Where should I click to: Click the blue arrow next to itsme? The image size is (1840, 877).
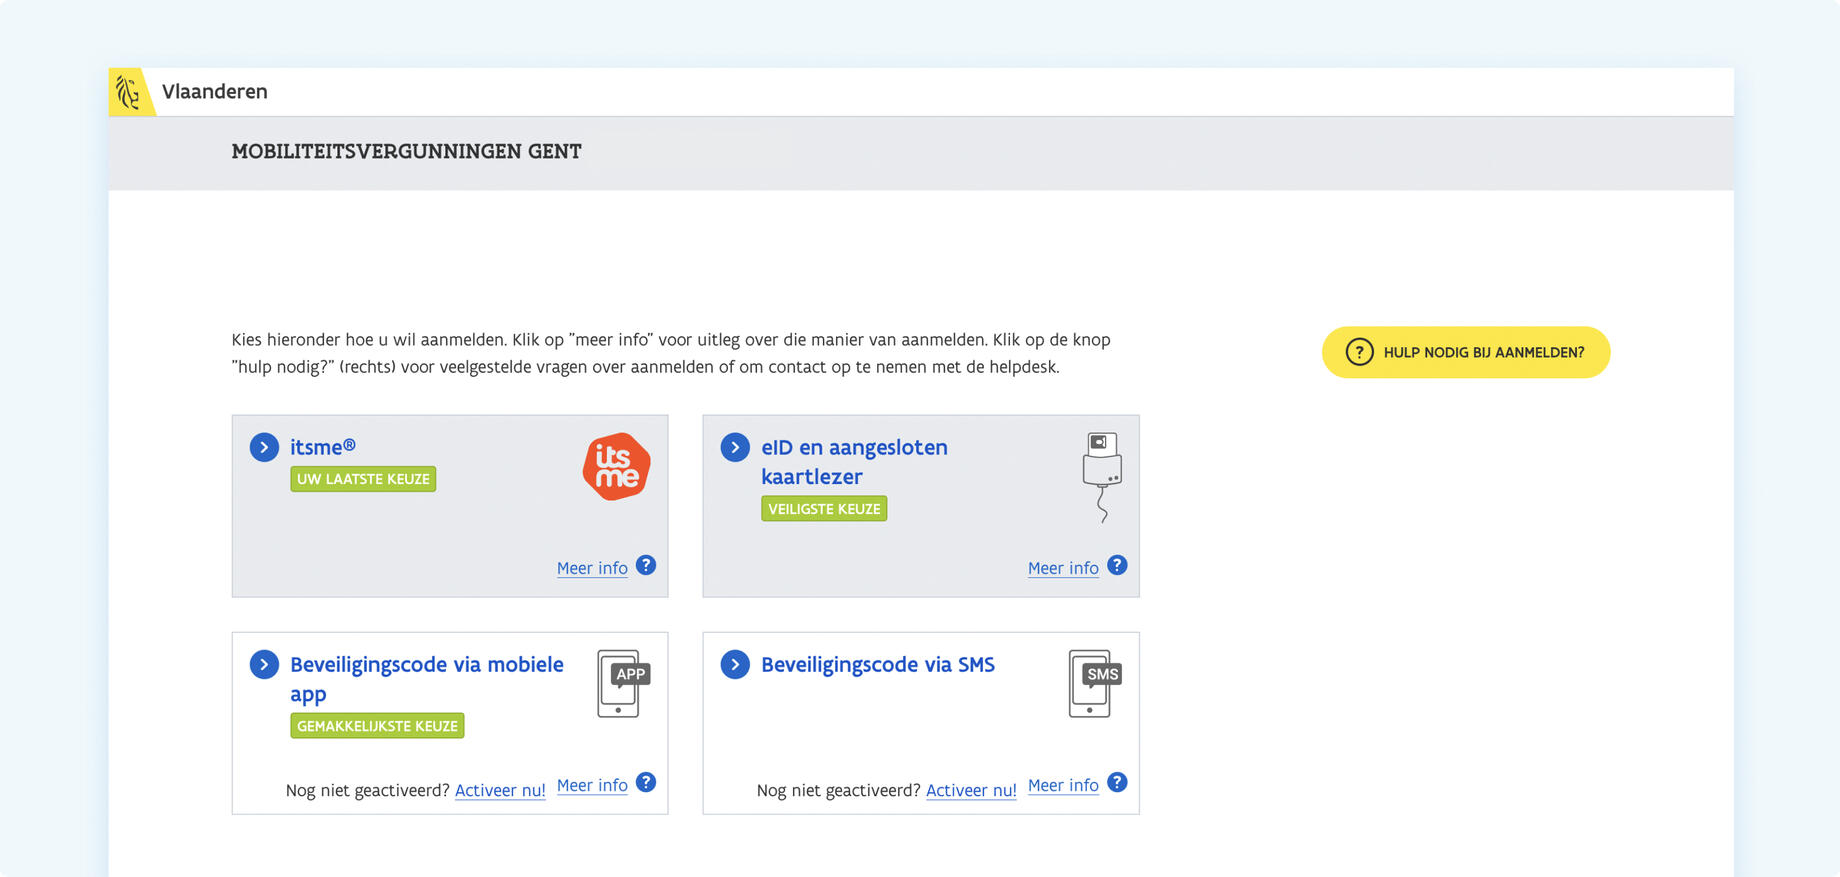click(x=264, y=447)
